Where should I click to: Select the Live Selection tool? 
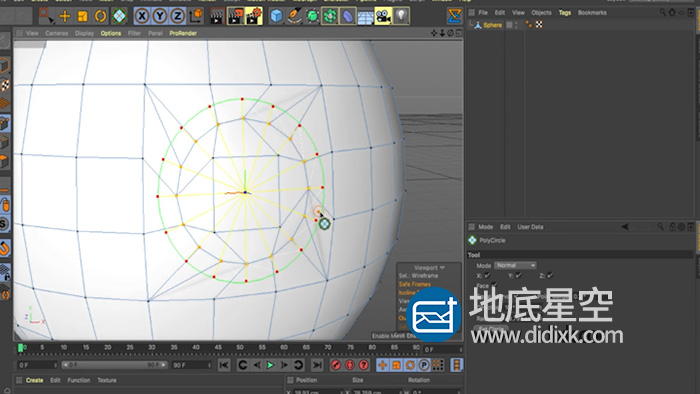pyautogui.click(x=46, y=16)
